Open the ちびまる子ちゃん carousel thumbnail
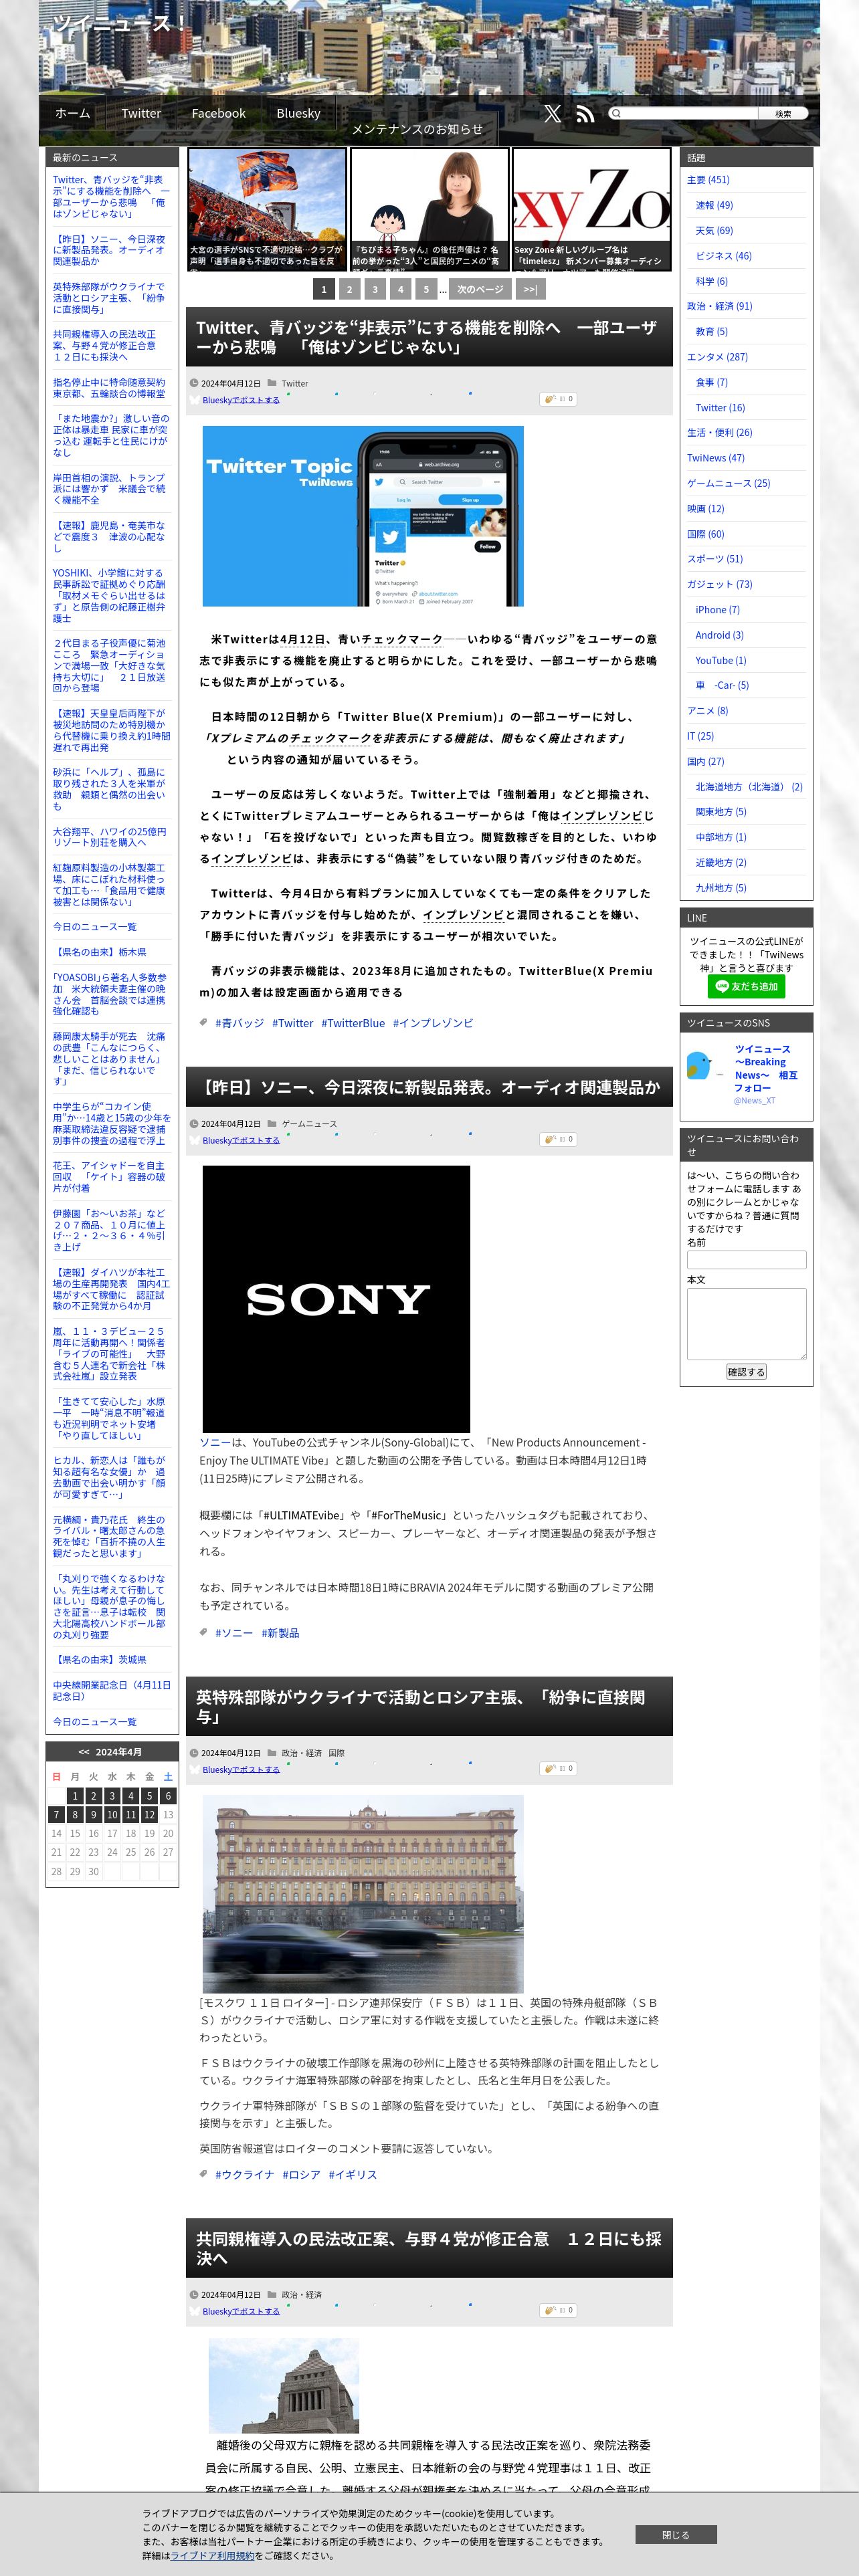Viewport: 859px width, 2576px height. tap(429, 210)
